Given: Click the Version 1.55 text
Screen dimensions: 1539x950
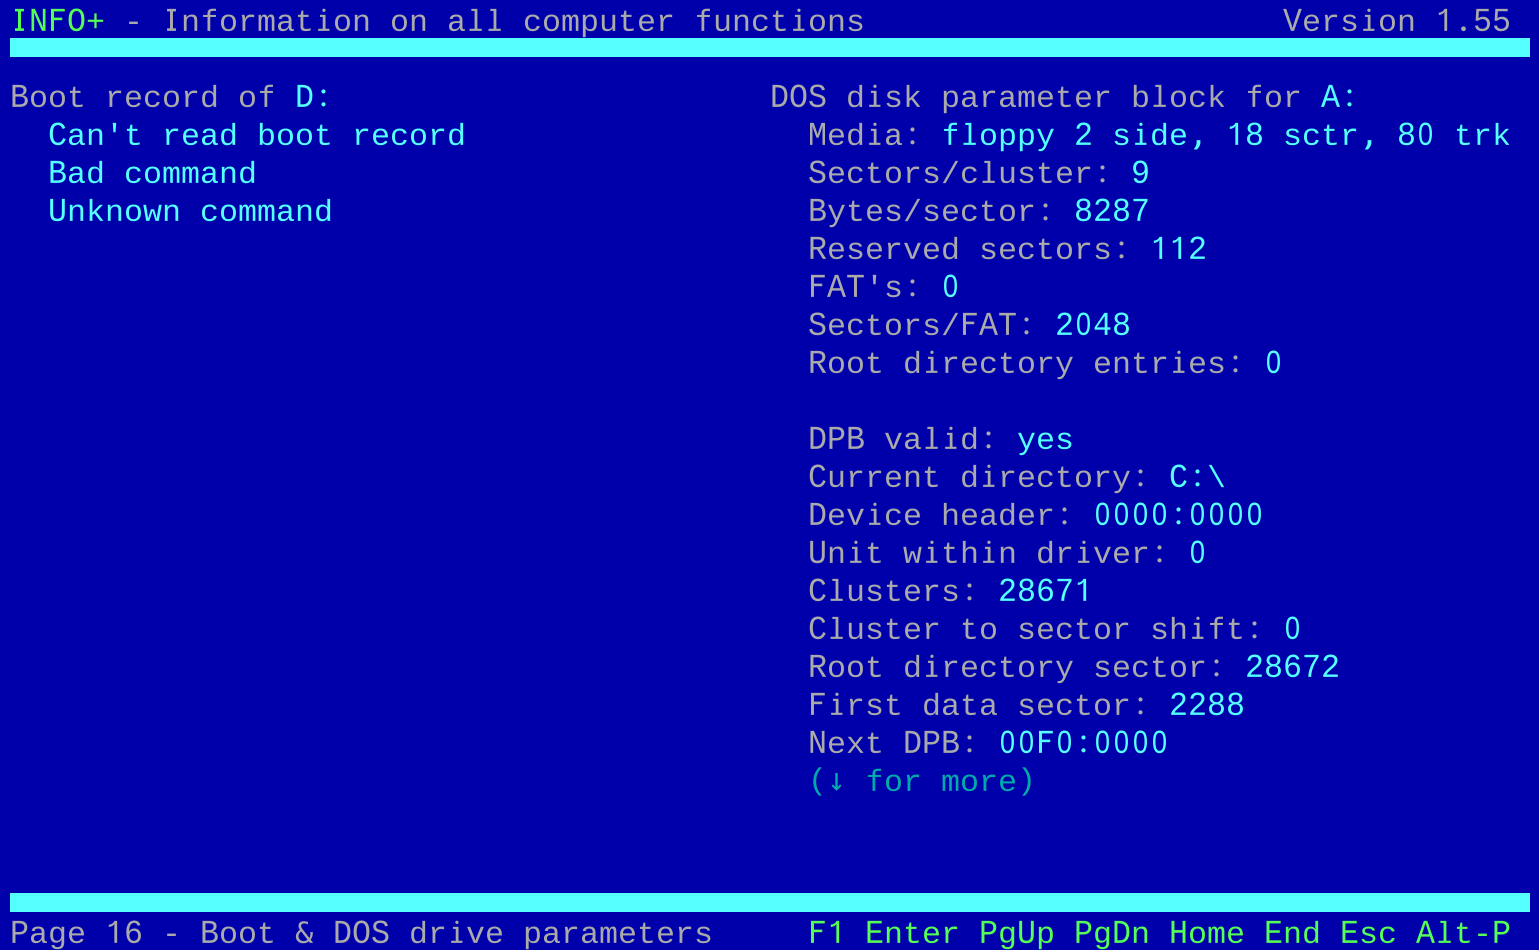Looking at the screenshot, I should [1396, 21].
